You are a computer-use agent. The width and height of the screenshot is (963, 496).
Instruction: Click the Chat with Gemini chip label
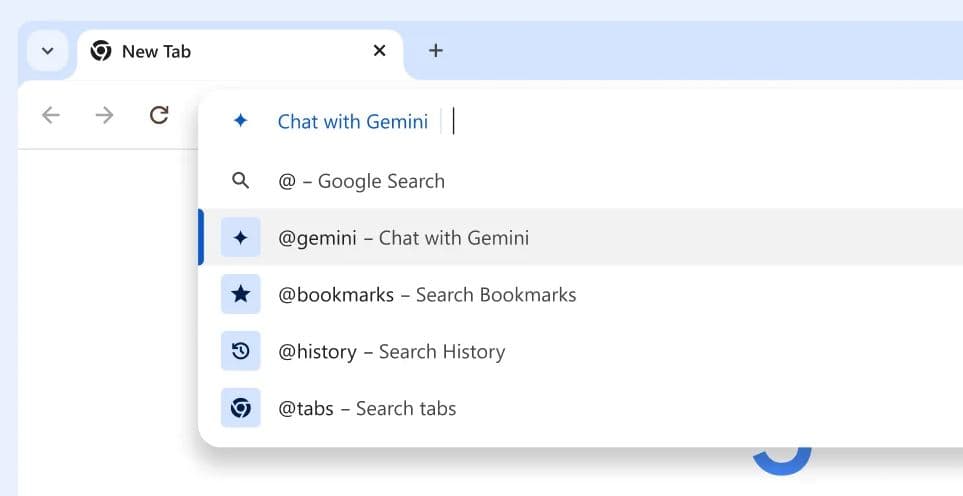pos(352,121)
